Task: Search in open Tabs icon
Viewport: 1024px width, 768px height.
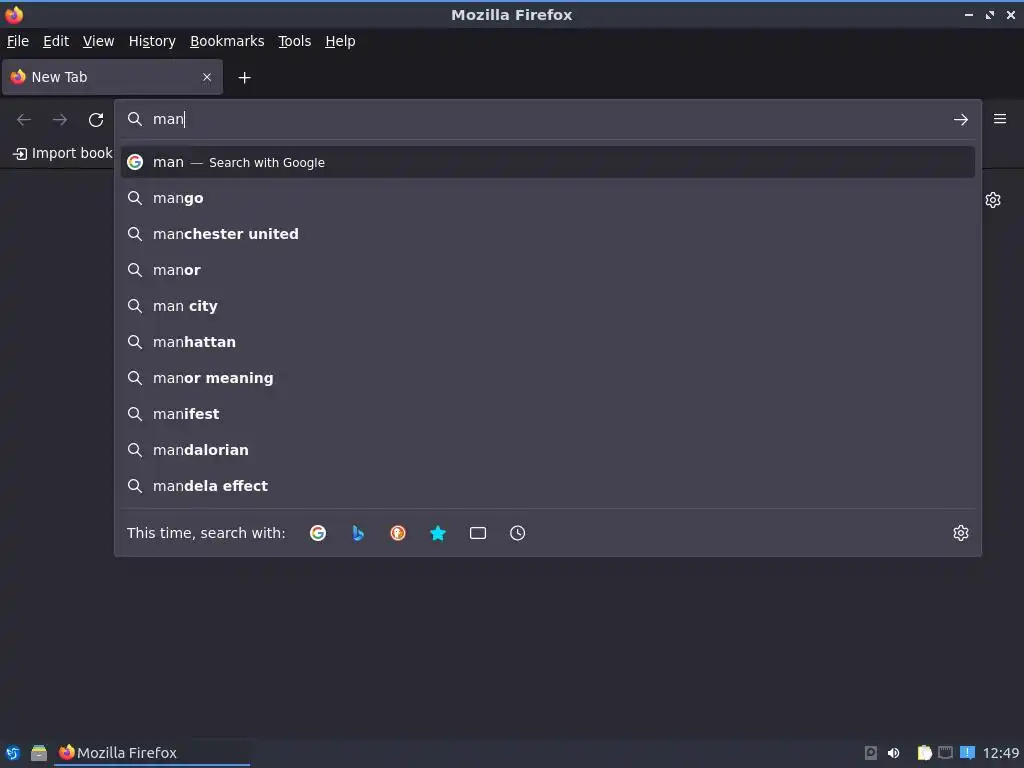Action: (x=477, y=533)
